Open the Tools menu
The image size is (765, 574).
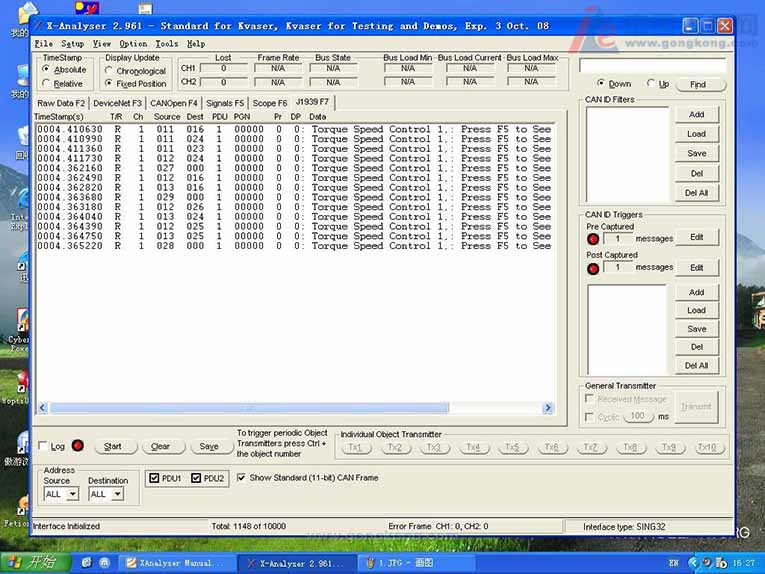167,44
